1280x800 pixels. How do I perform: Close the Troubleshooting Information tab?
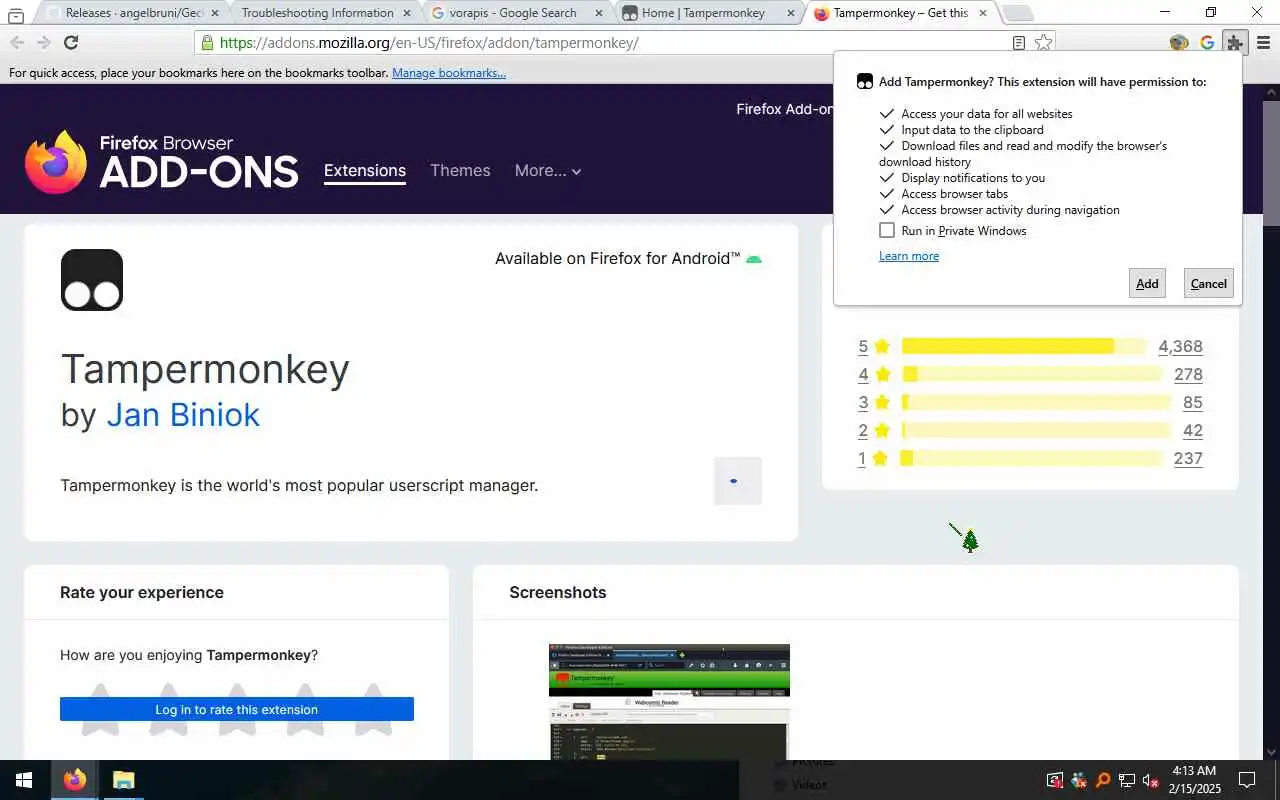tap(405, 13)
